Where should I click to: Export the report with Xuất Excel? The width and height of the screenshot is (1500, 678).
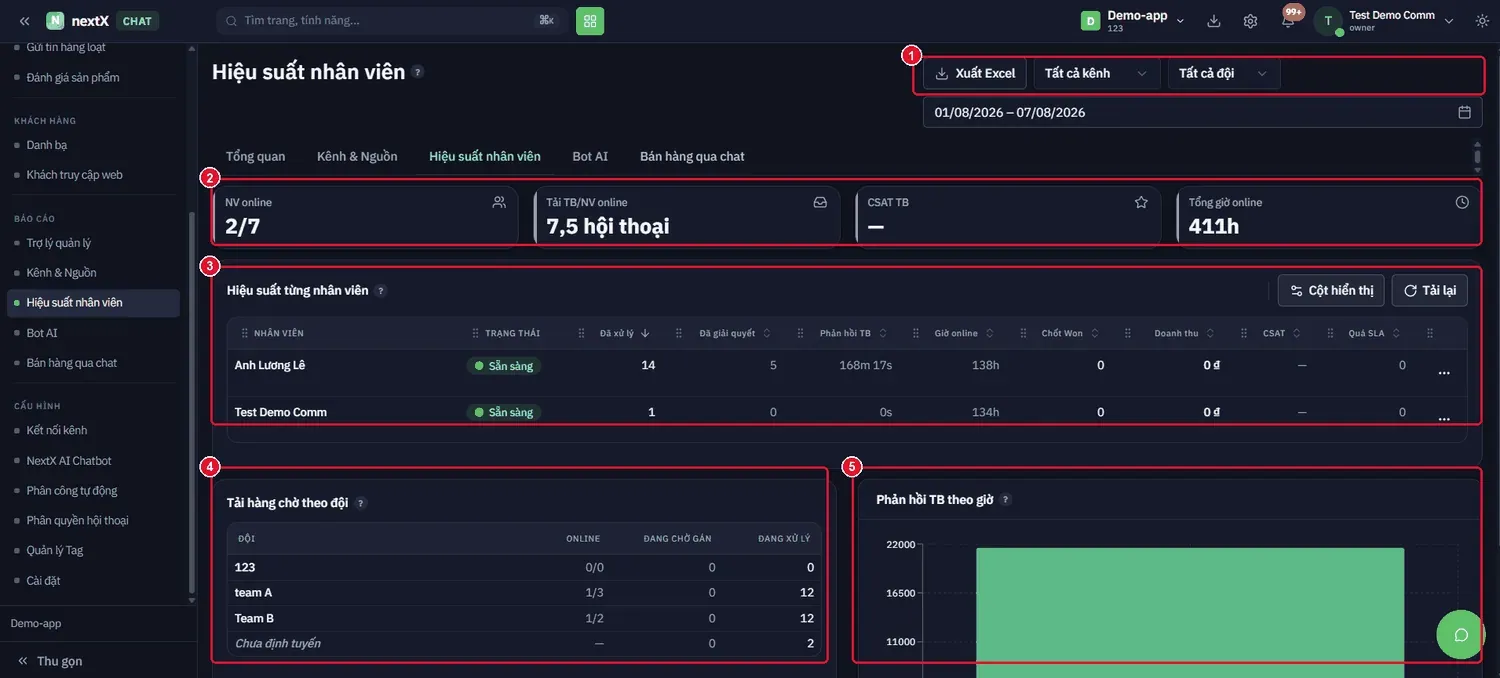(974, 73)
